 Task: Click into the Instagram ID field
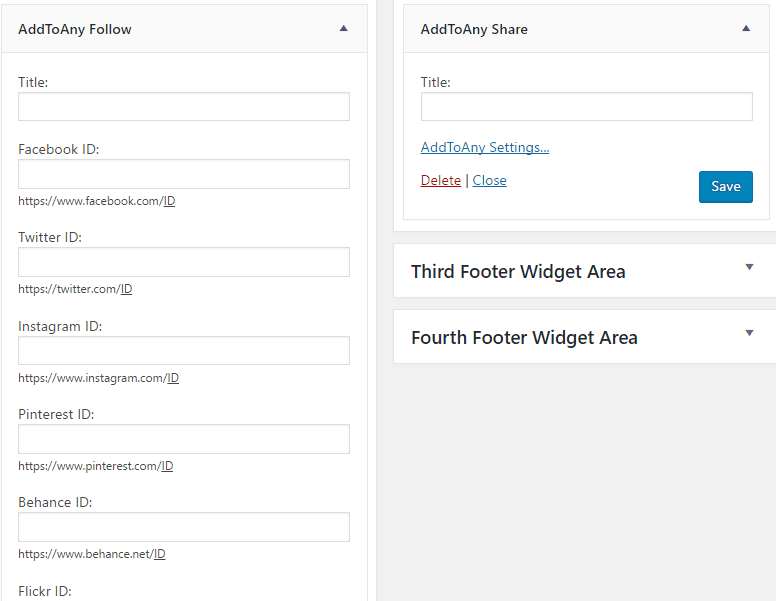coord(184,350)
